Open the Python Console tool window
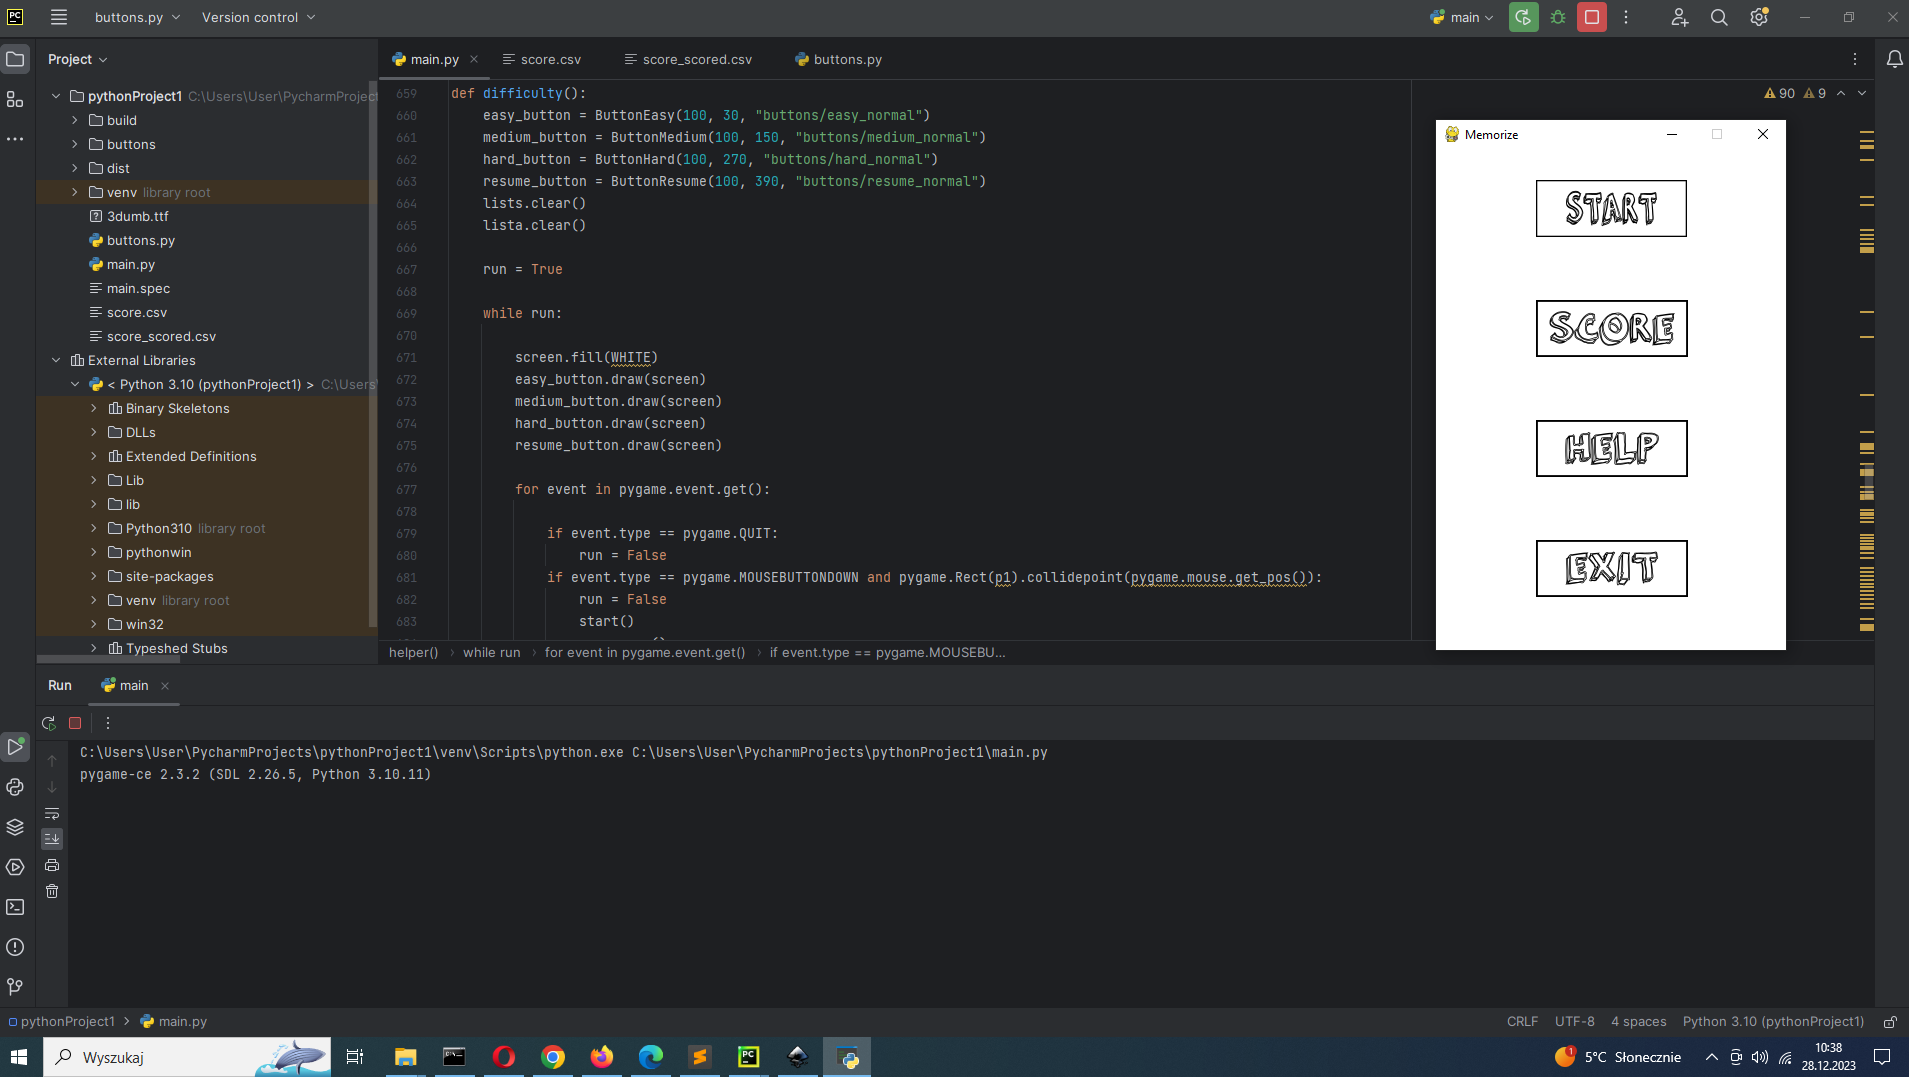The height and width of the screenshot is (1077, 1909). [x=15, y=787]
